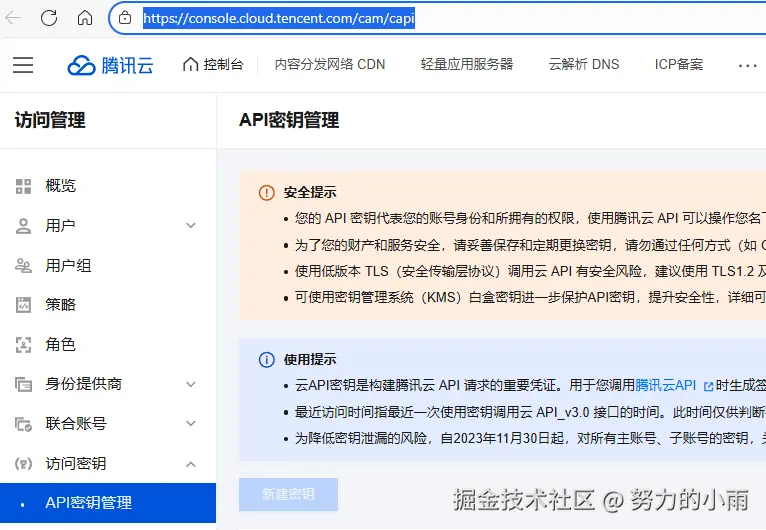
Task: Reload the page with refresh icon
Action: (x=49, y=18)
